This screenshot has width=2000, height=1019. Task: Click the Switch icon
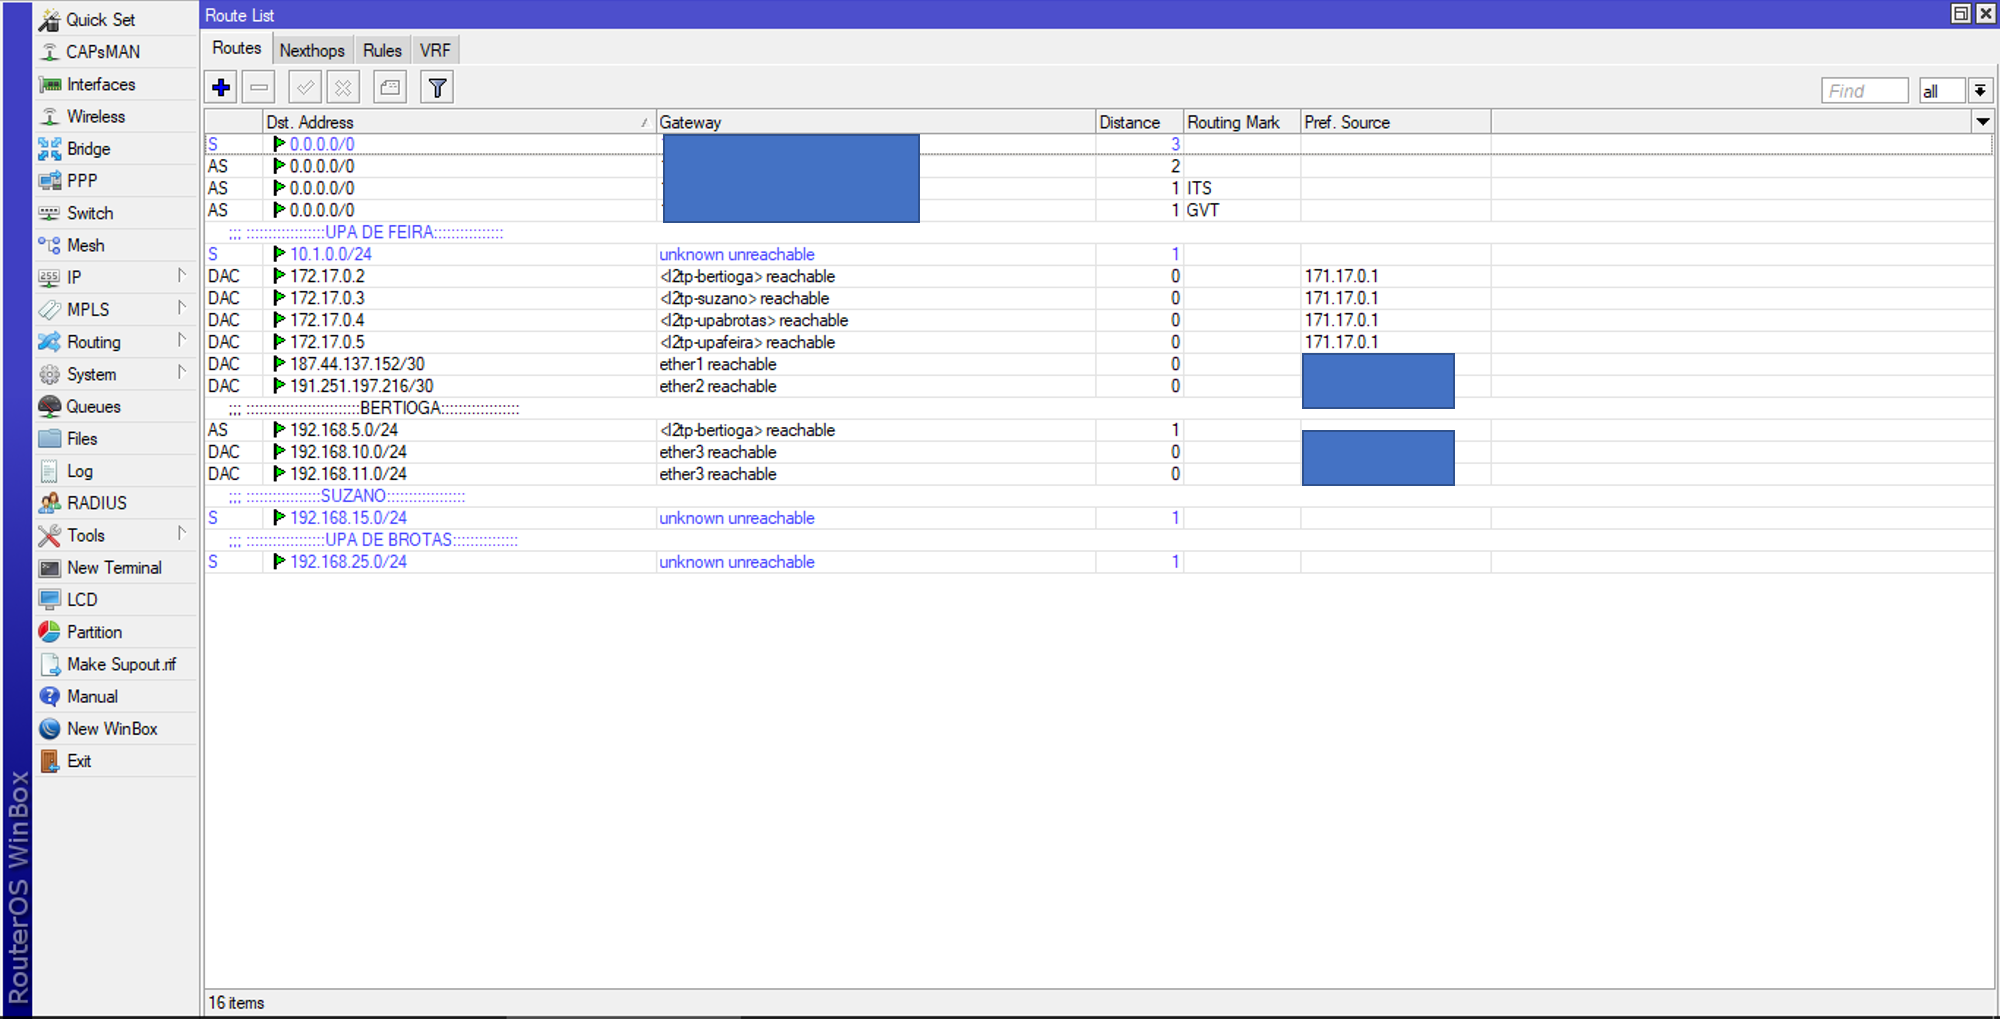pos(49,213)
